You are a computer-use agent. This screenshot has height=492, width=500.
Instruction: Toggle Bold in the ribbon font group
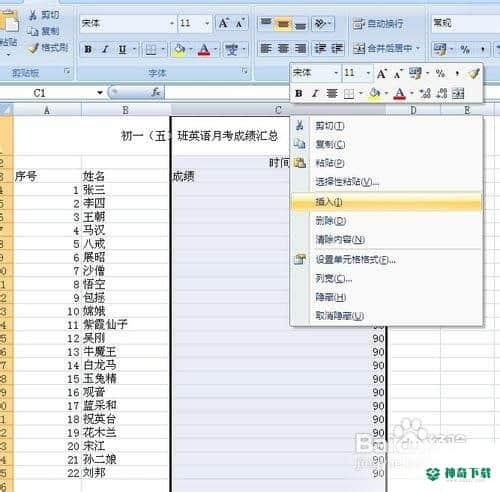coord(88,49)
